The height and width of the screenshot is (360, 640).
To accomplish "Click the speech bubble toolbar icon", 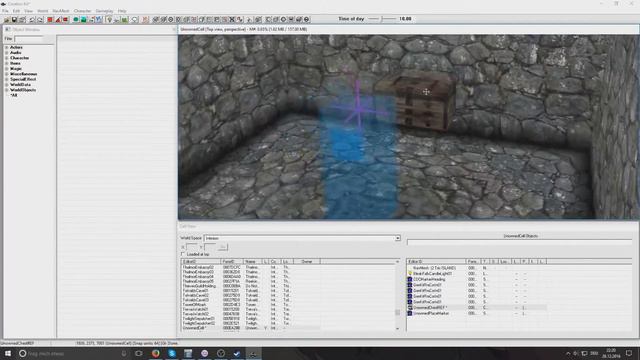I will (x=135, y=19).
